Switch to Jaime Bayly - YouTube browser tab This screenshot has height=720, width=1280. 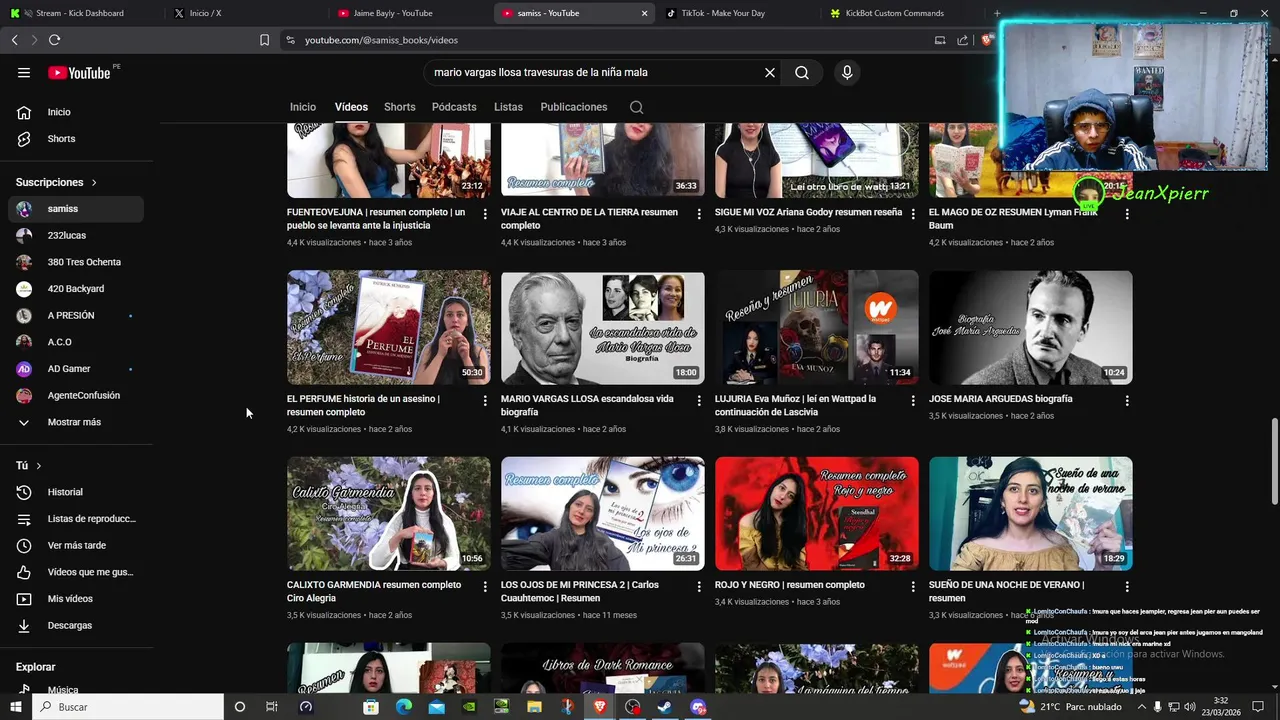[408, 13]
